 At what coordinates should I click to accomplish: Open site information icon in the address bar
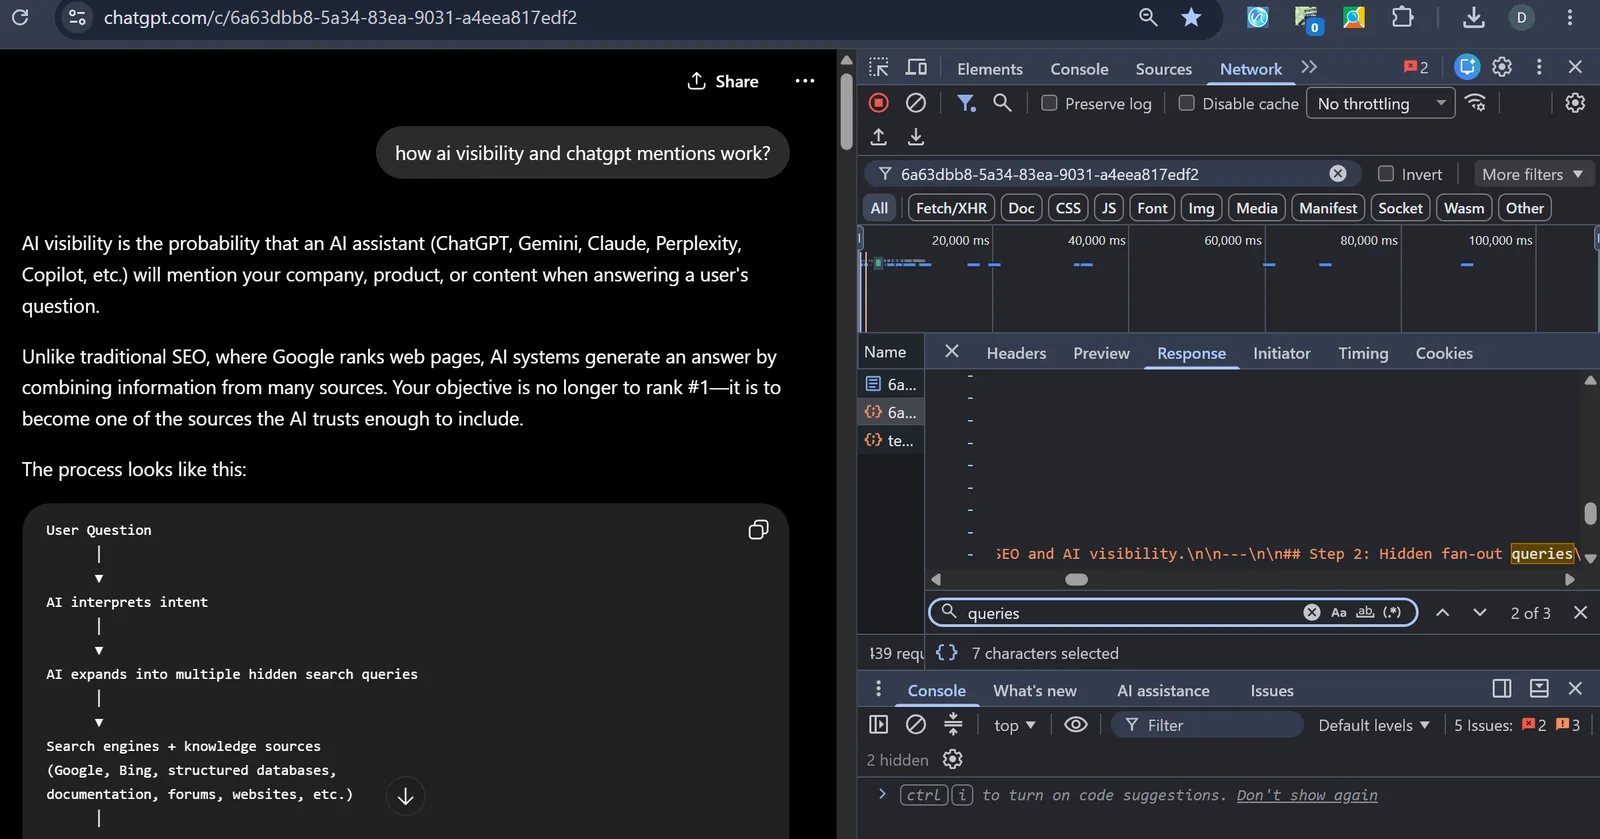tap(77, 17)
